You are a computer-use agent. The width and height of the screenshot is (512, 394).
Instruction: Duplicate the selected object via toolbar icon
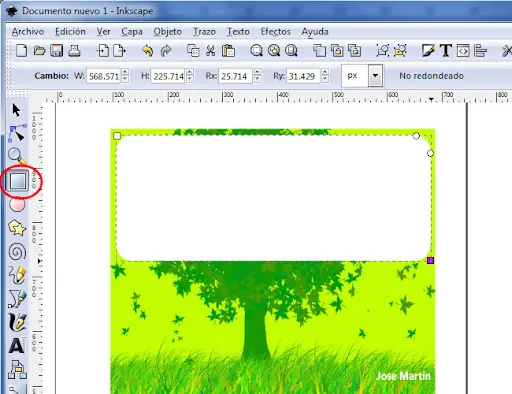point(319,51)
